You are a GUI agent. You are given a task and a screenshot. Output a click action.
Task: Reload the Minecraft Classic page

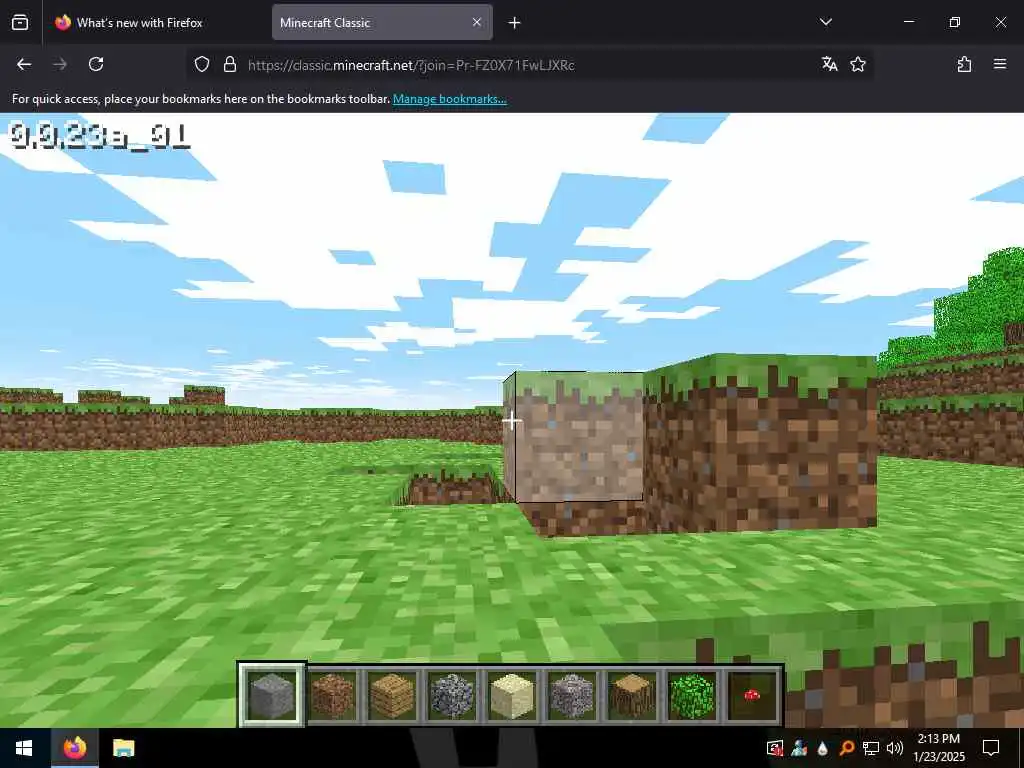pyautogui.click(x=96, y=64)
